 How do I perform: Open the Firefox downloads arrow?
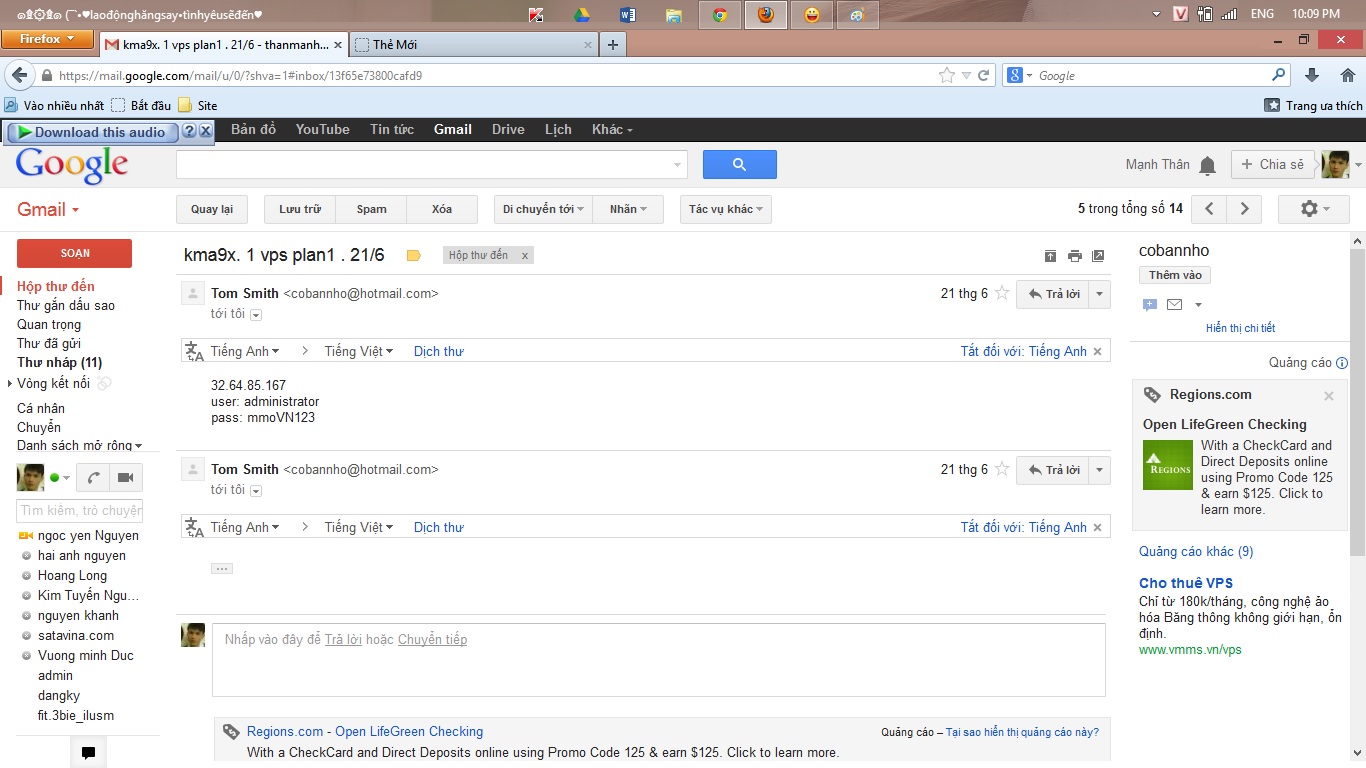pos(1313,75)
